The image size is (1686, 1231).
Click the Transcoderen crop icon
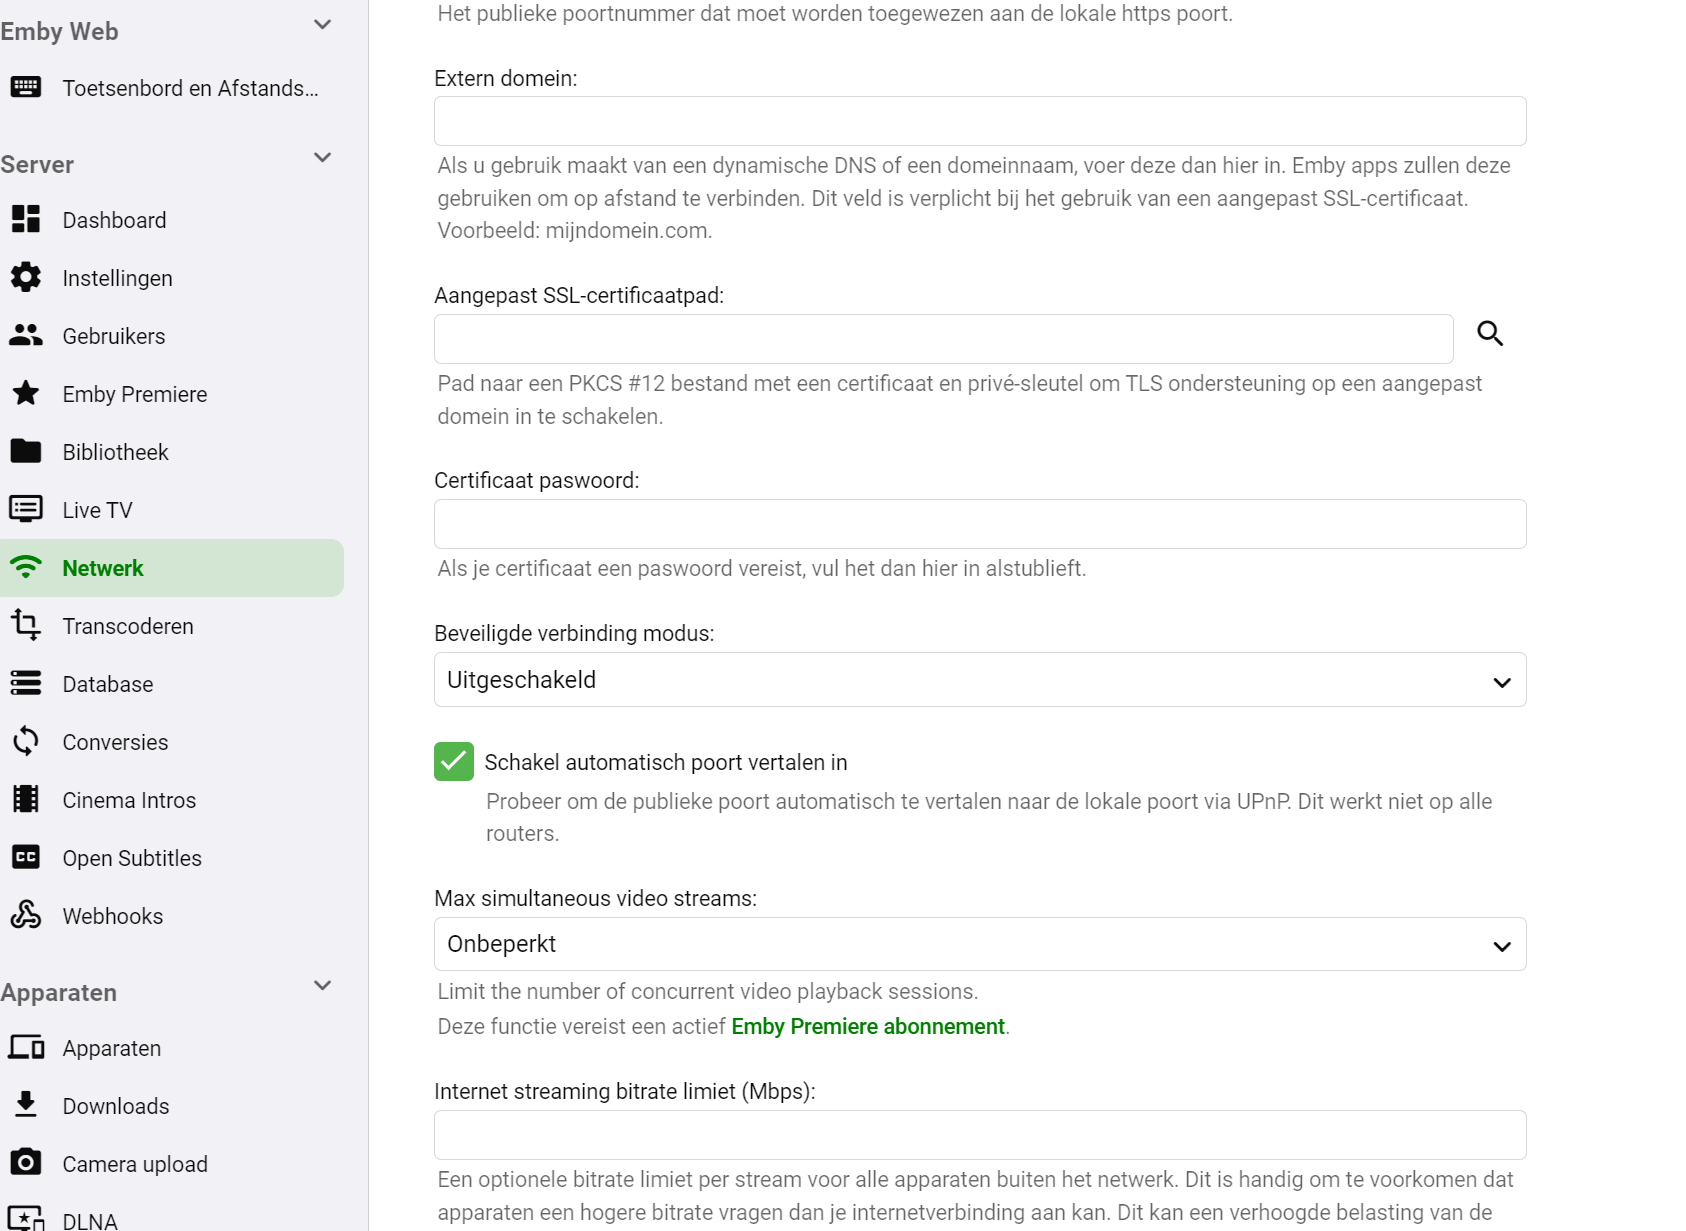coord(26,625)
